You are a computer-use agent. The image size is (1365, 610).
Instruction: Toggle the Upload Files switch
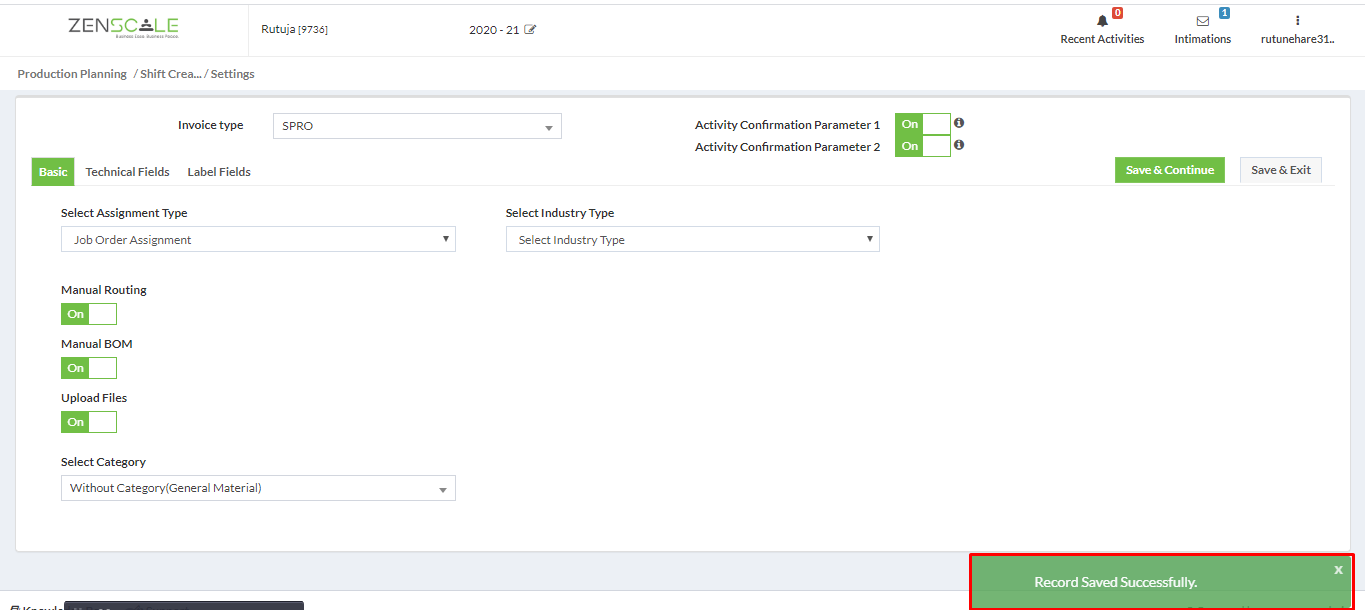(x=89, y=422)
